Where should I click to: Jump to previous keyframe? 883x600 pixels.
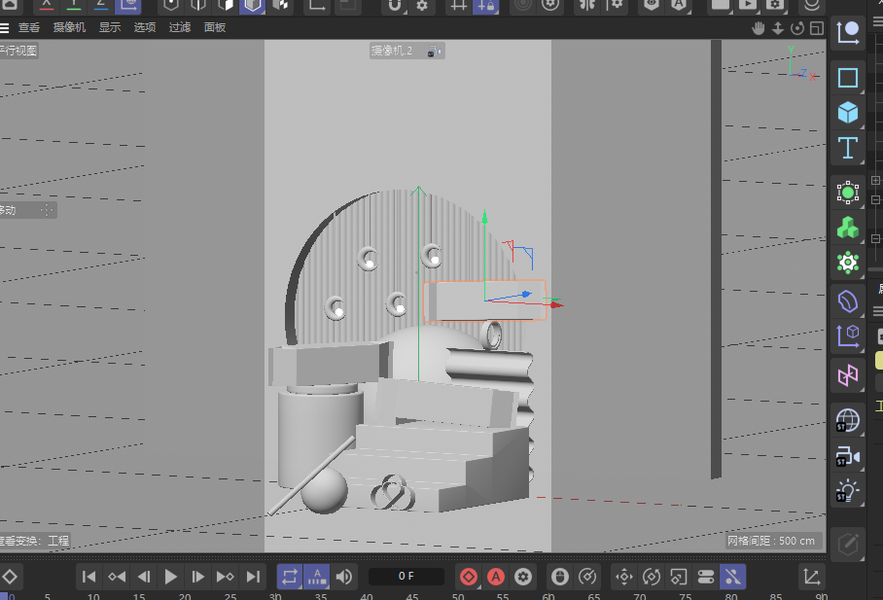(117, 577)
